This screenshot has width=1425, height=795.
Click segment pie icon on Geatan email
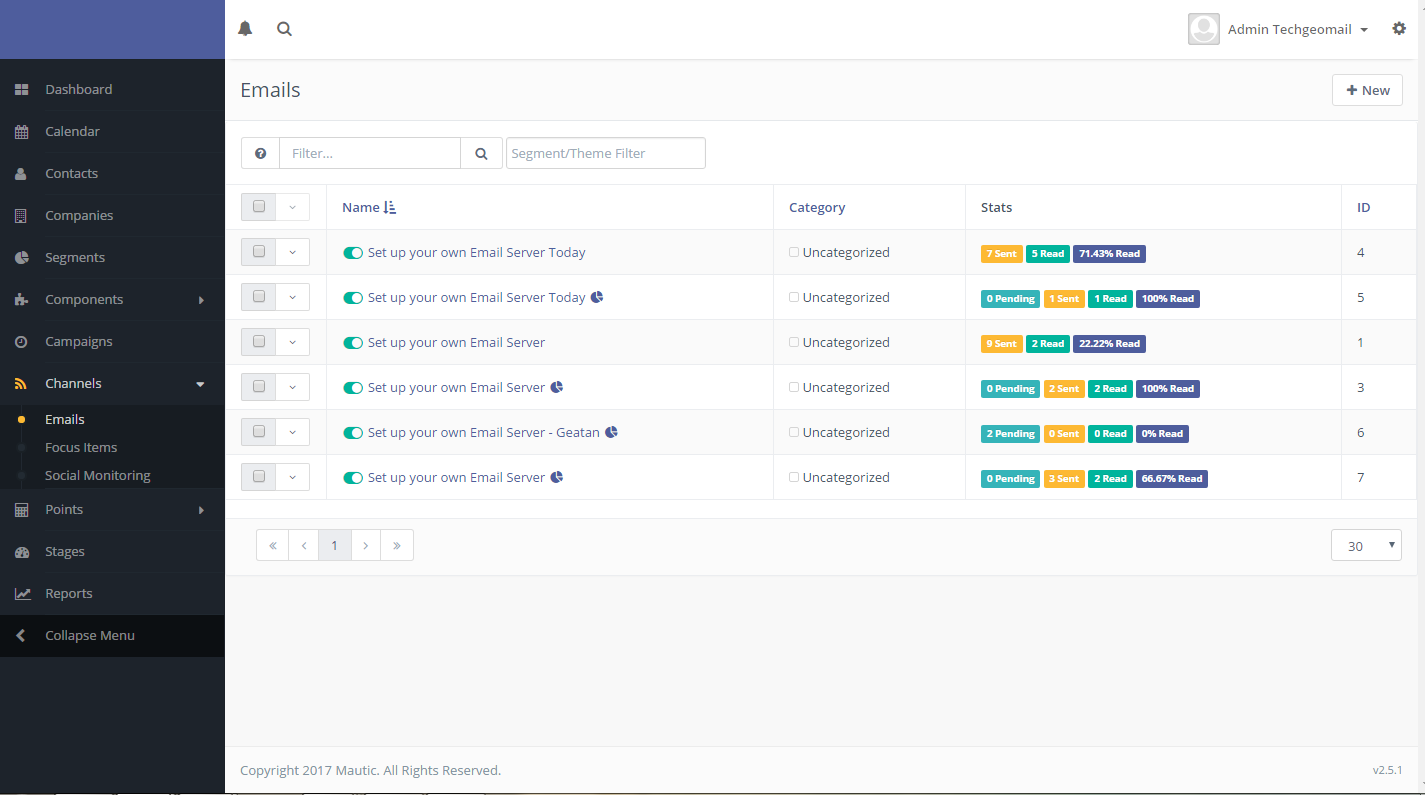(612, 433)
